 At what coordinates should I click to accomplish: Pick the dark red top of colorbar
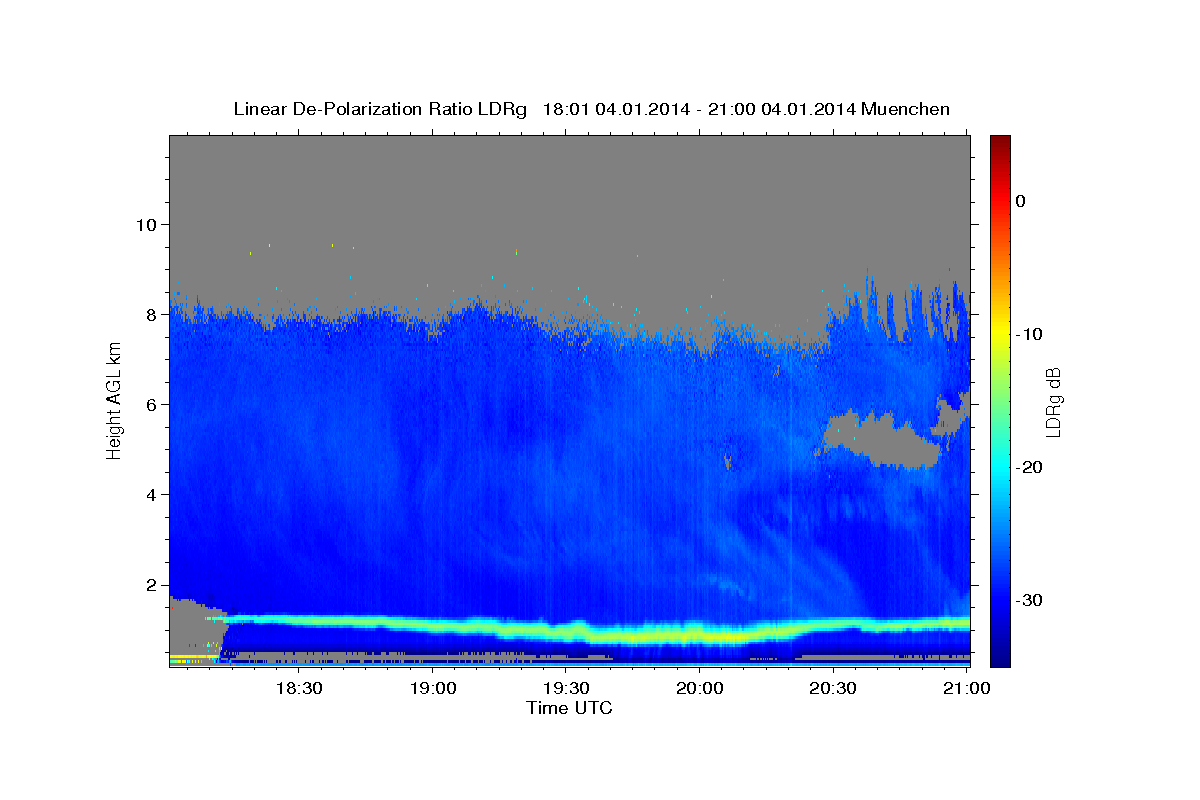(1000, 142)
